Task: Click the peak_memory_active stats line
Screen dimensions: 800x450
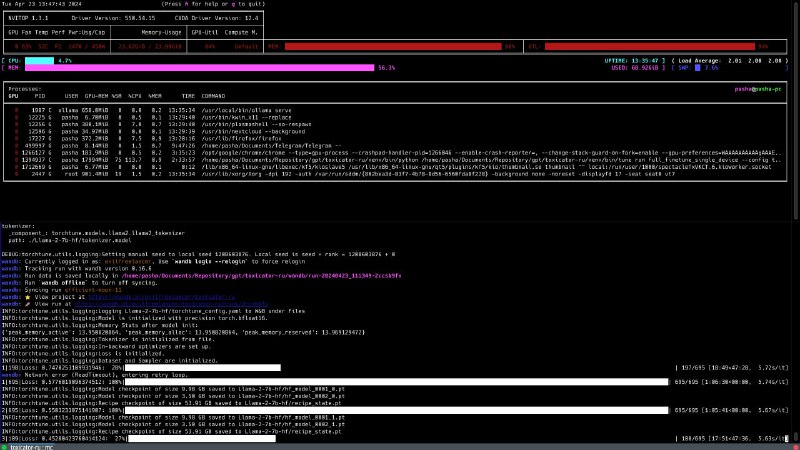Action: pyautogui.click(x=183, y=332)
